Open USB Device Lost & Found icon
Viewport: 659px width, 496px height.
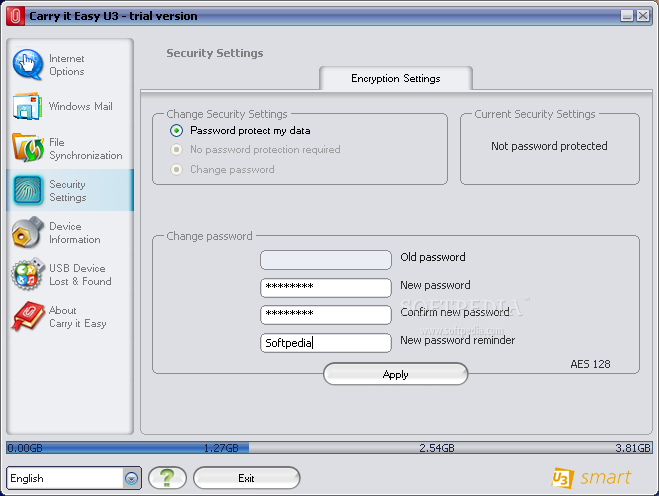tap(28, 274)
